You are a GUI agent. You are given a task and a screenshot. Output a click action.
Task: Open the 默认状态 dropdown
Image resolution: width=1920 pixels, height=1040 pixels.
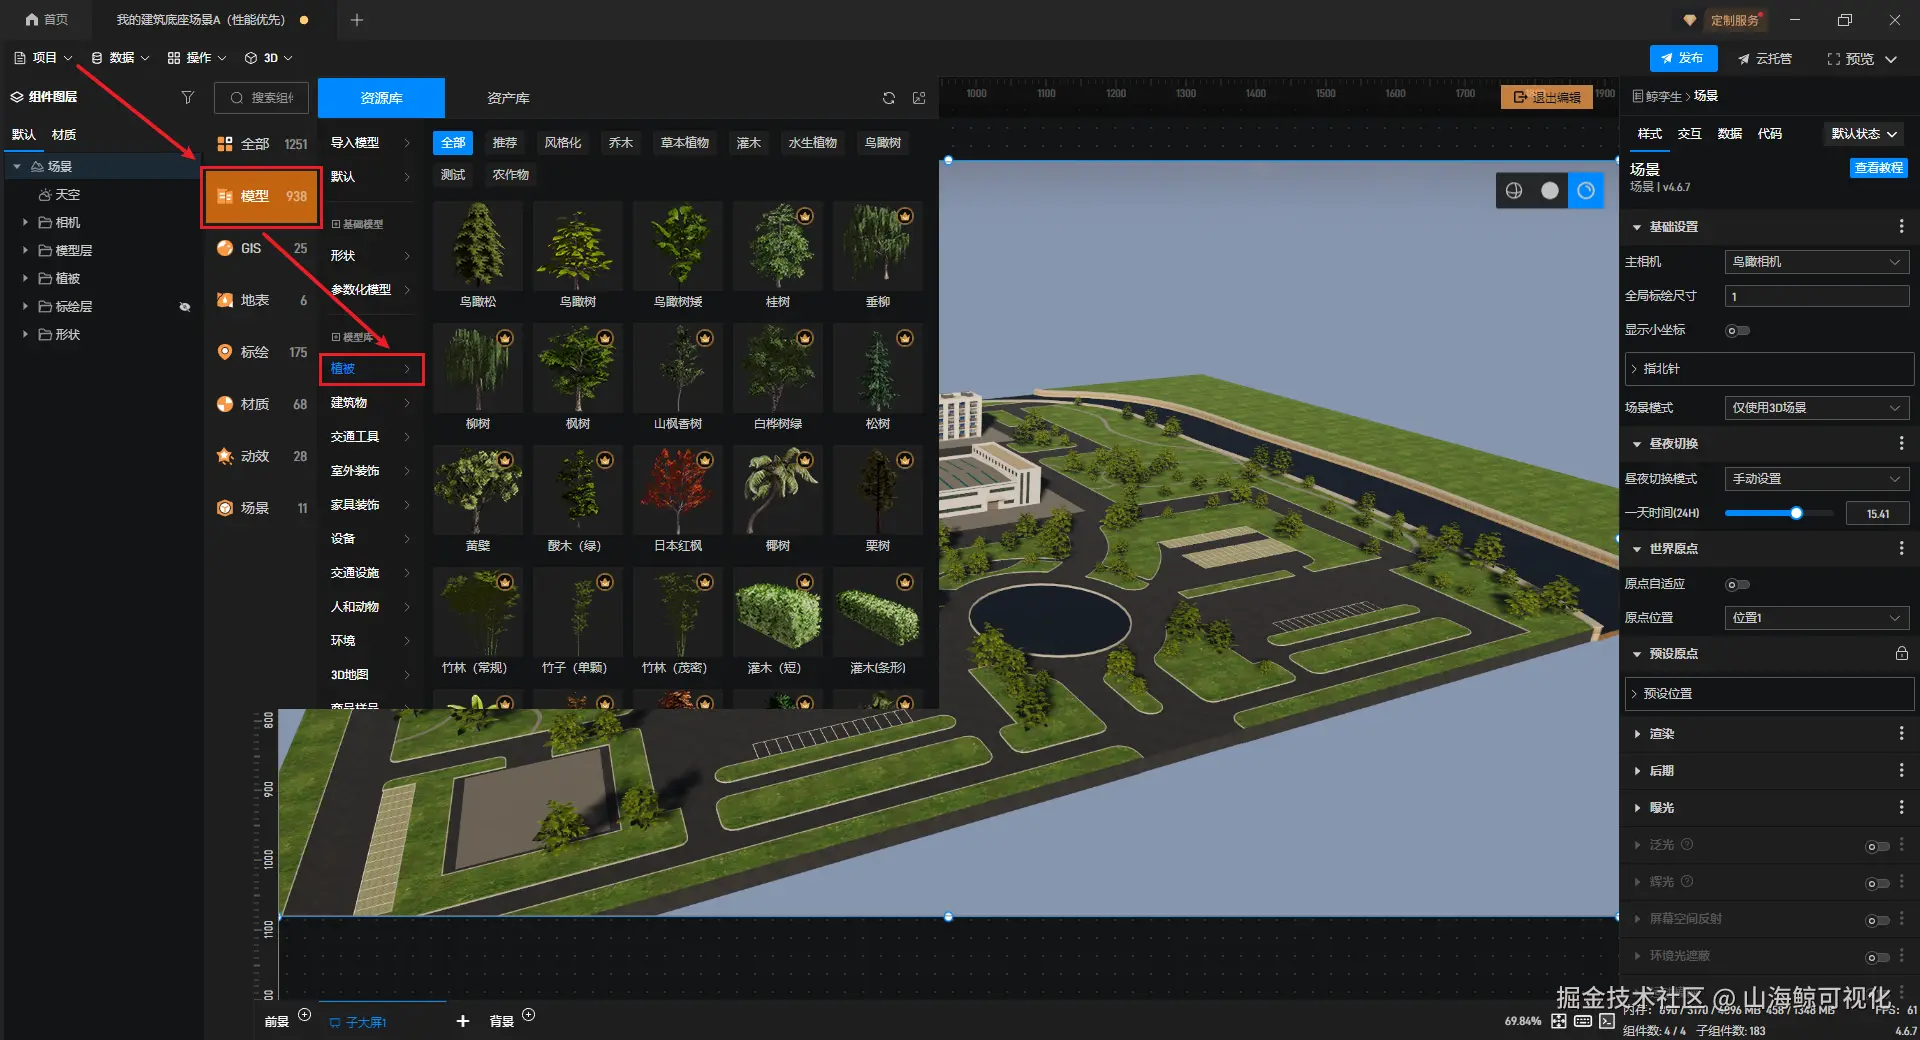click(1864, 134)
